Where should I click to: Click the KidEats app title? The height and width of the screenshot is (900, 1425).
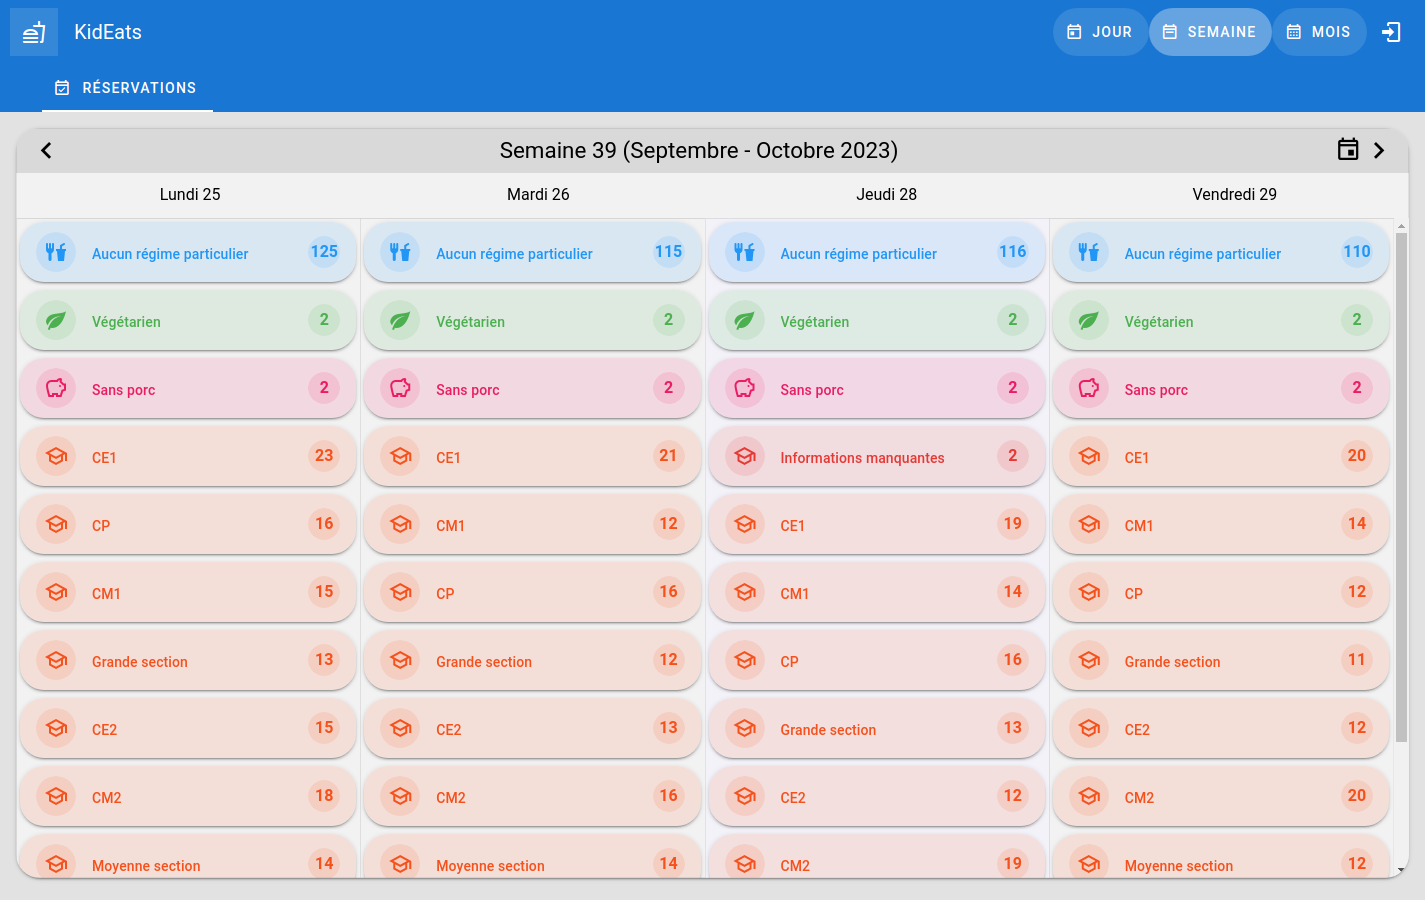coord(108,32)
